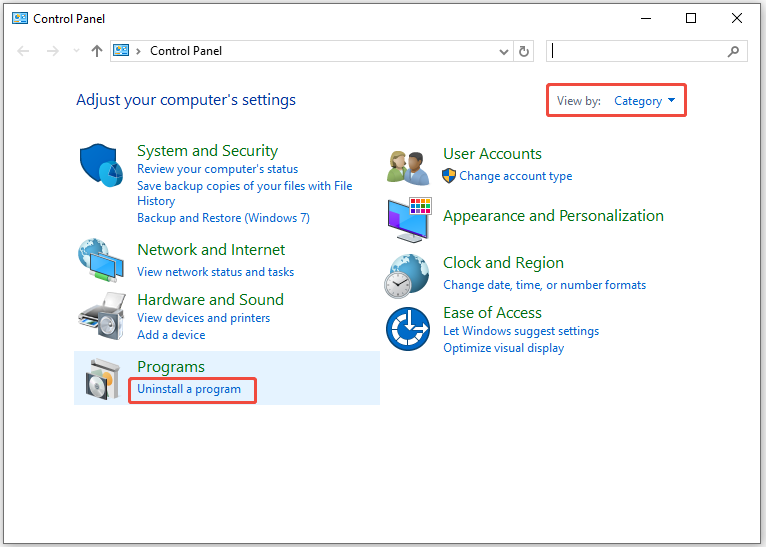The width and height of the screenshot is (766, 547).
Task: Open the Appearance and Personalization monitor icon
Action: tap(409, 220)
